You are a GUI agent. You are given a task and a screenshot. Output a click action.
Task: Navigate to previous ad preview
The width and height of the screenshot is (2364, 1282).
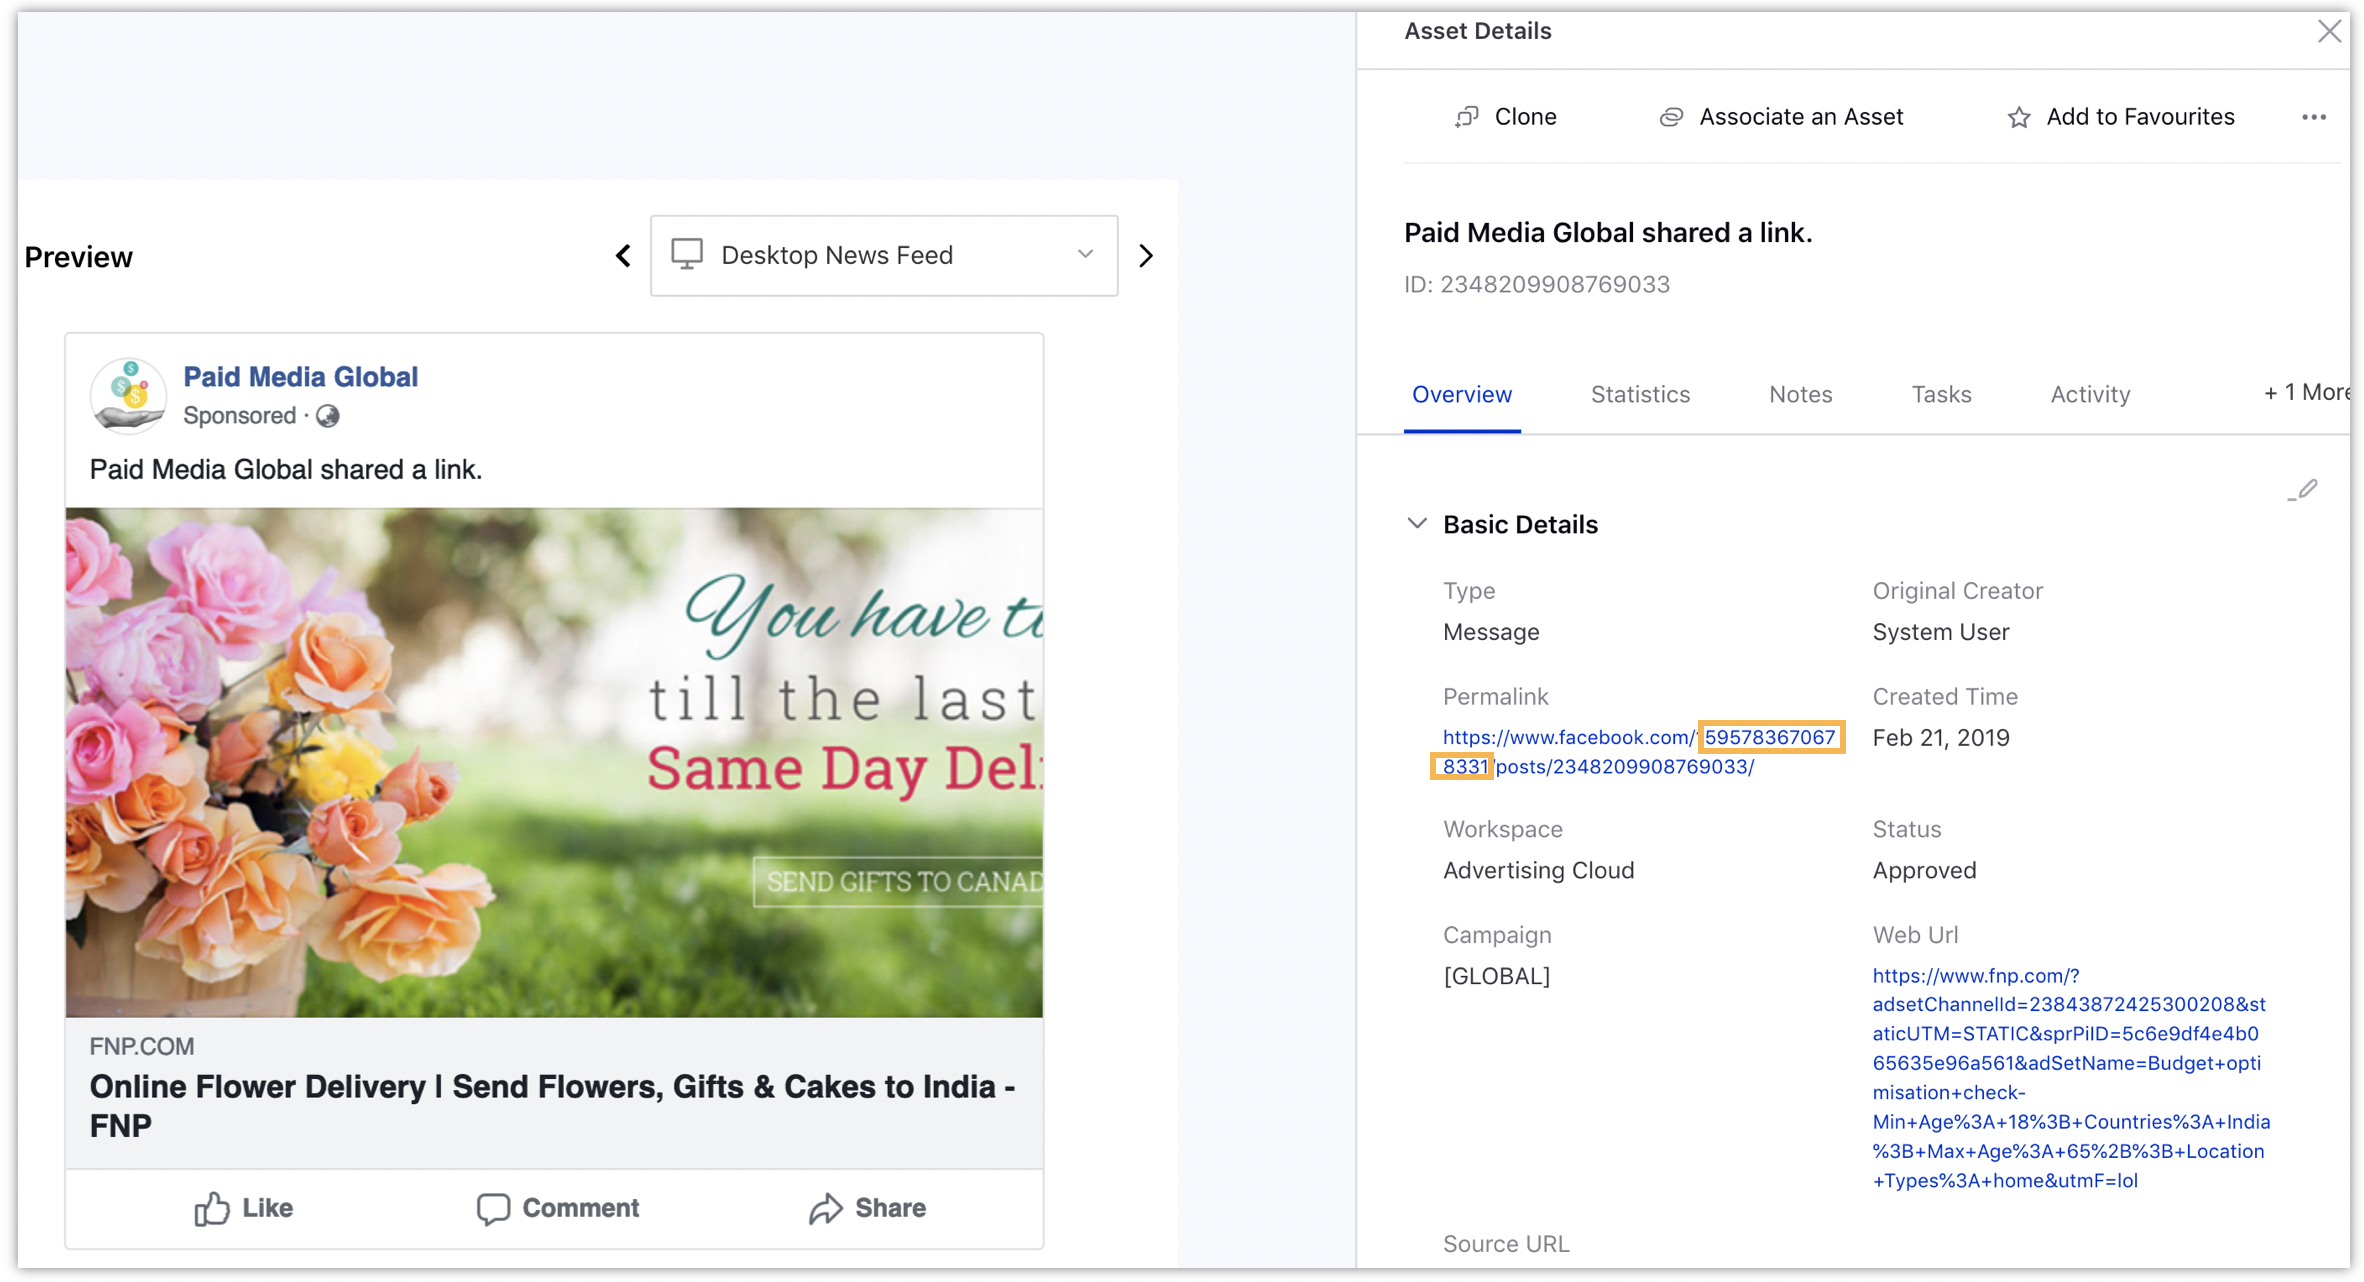coord(625,256)
